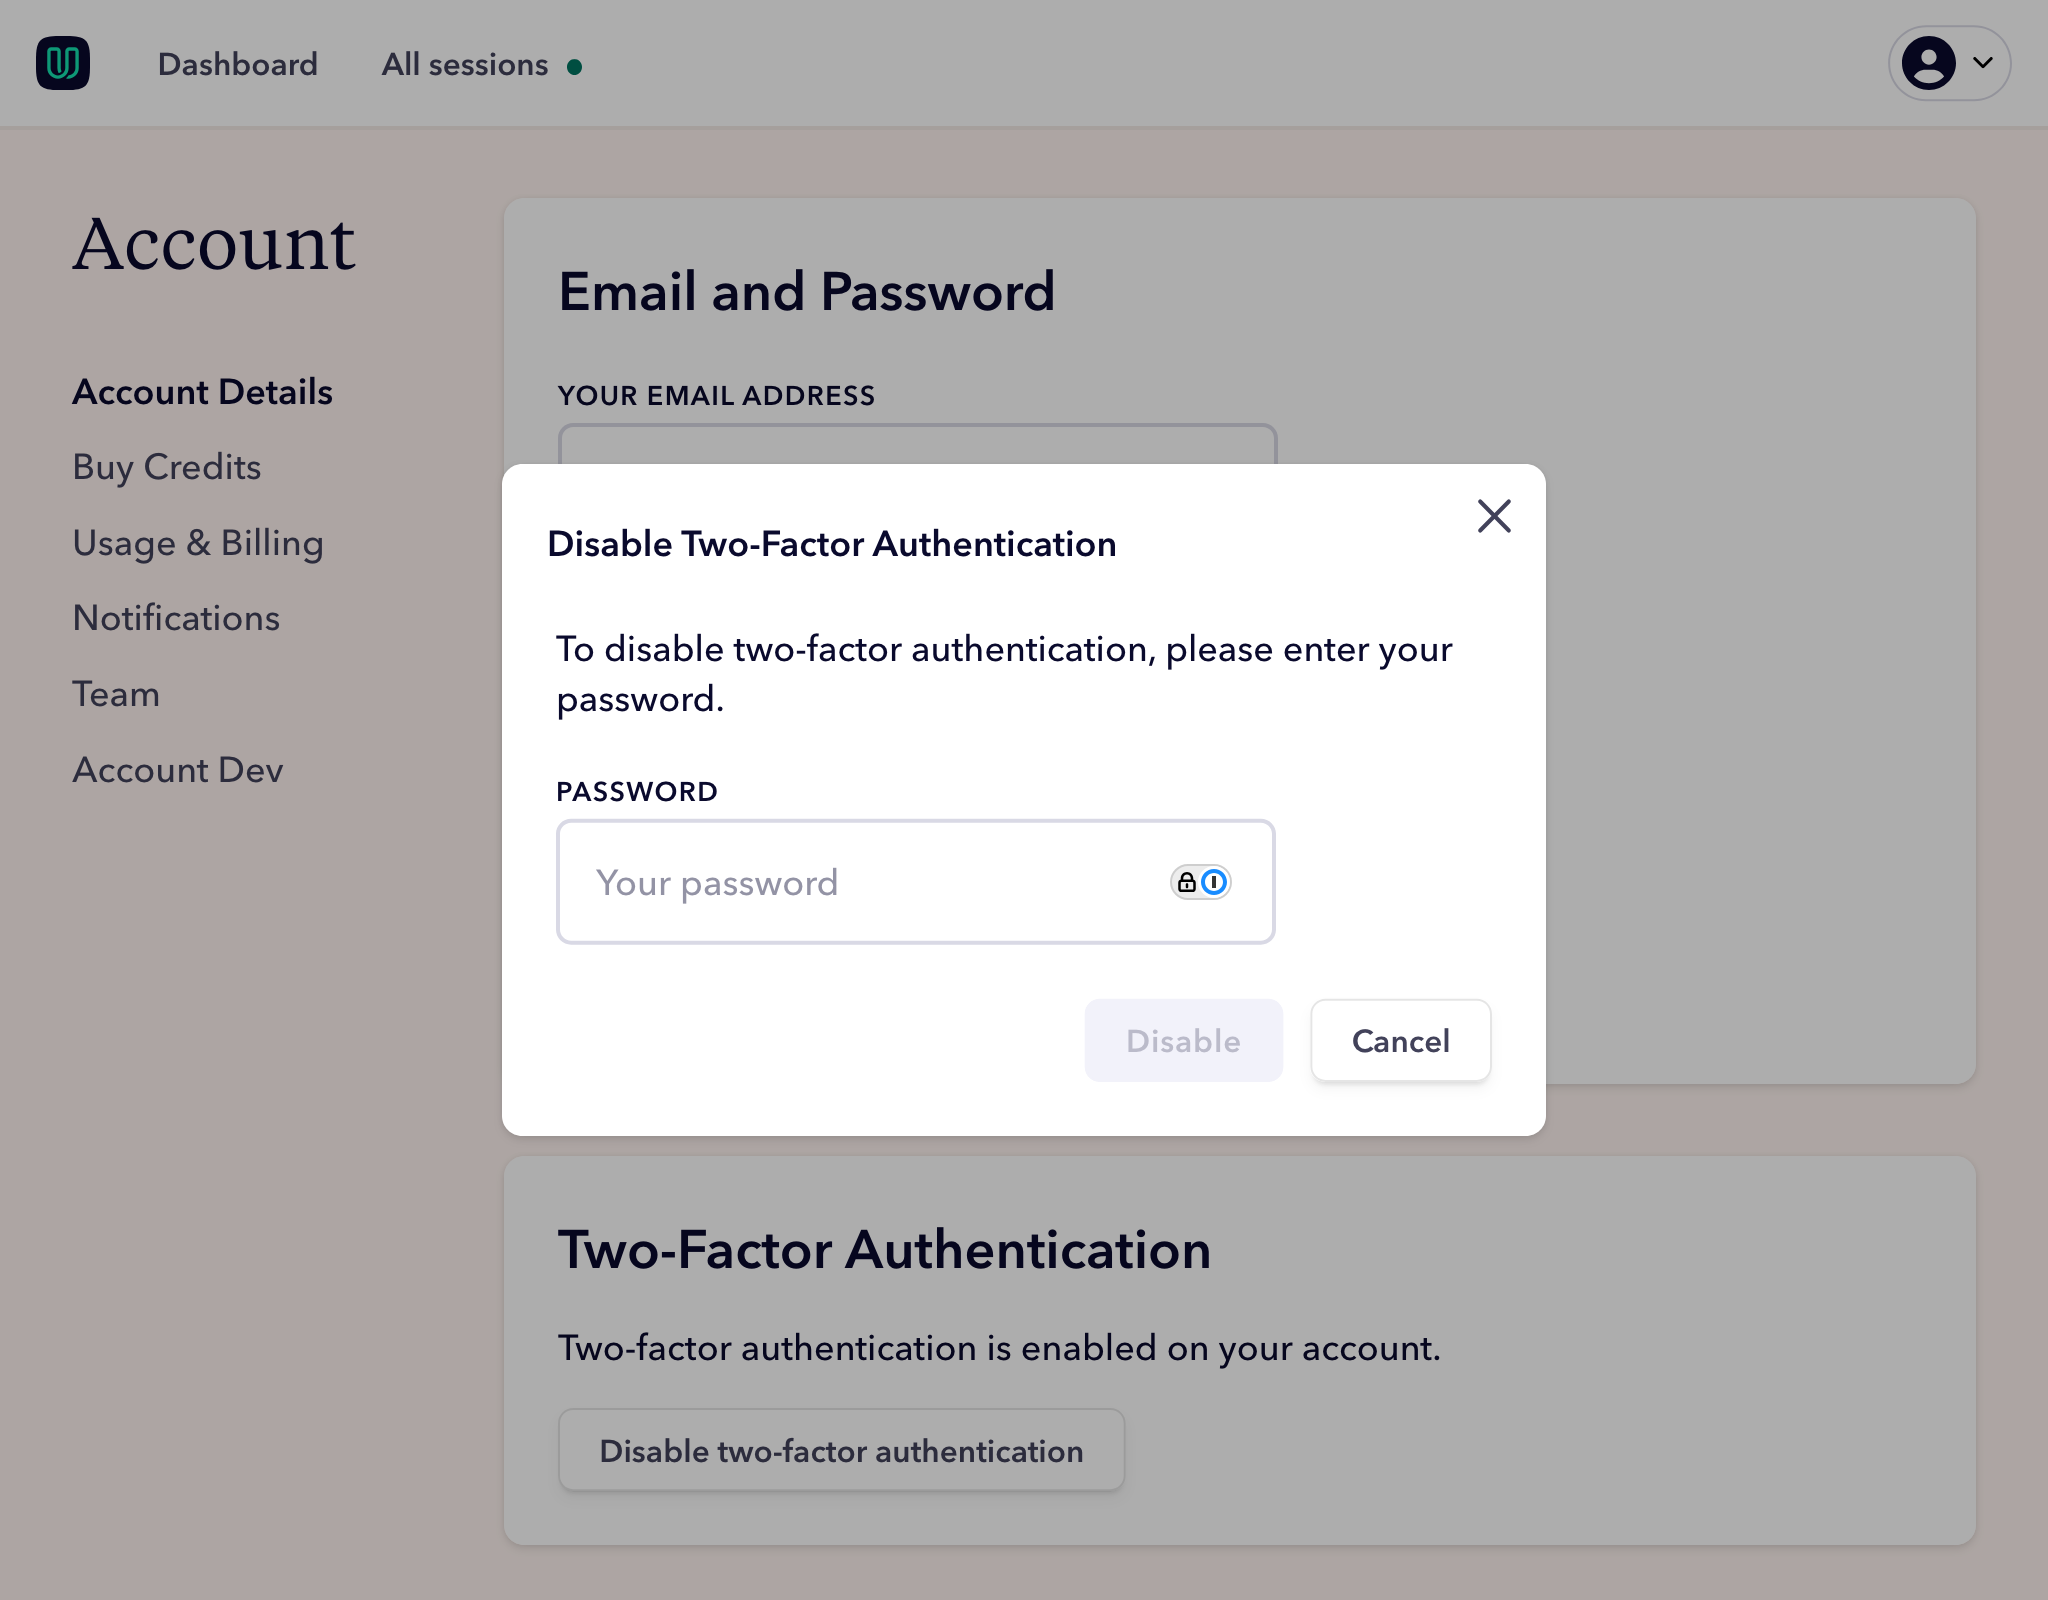Select Account Details in sidebar
Image resolution: width=2048 pixels, height=1600 pixels.
pyautogui.click(x=202, y=392)
